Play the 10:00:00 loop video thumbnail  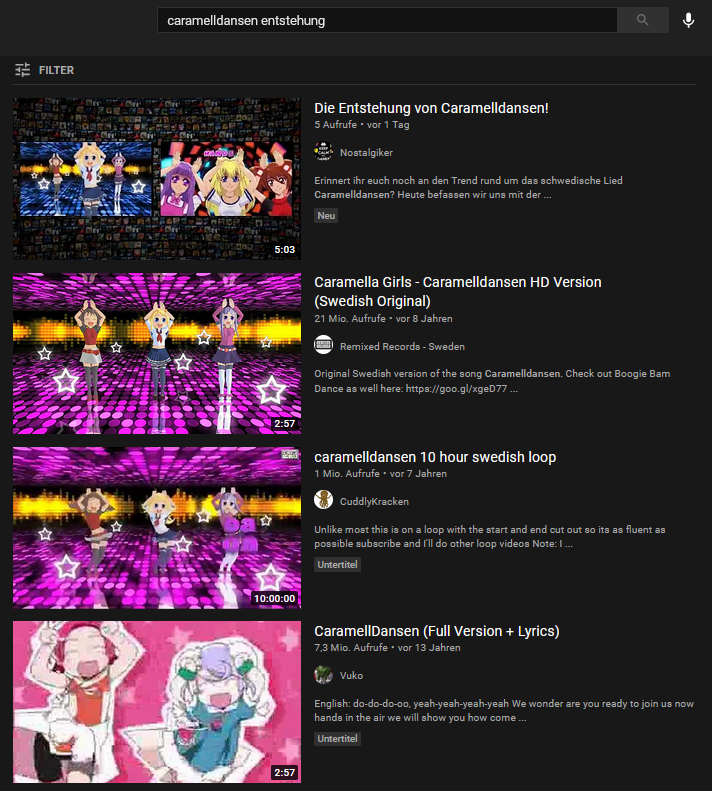[157, 528]
